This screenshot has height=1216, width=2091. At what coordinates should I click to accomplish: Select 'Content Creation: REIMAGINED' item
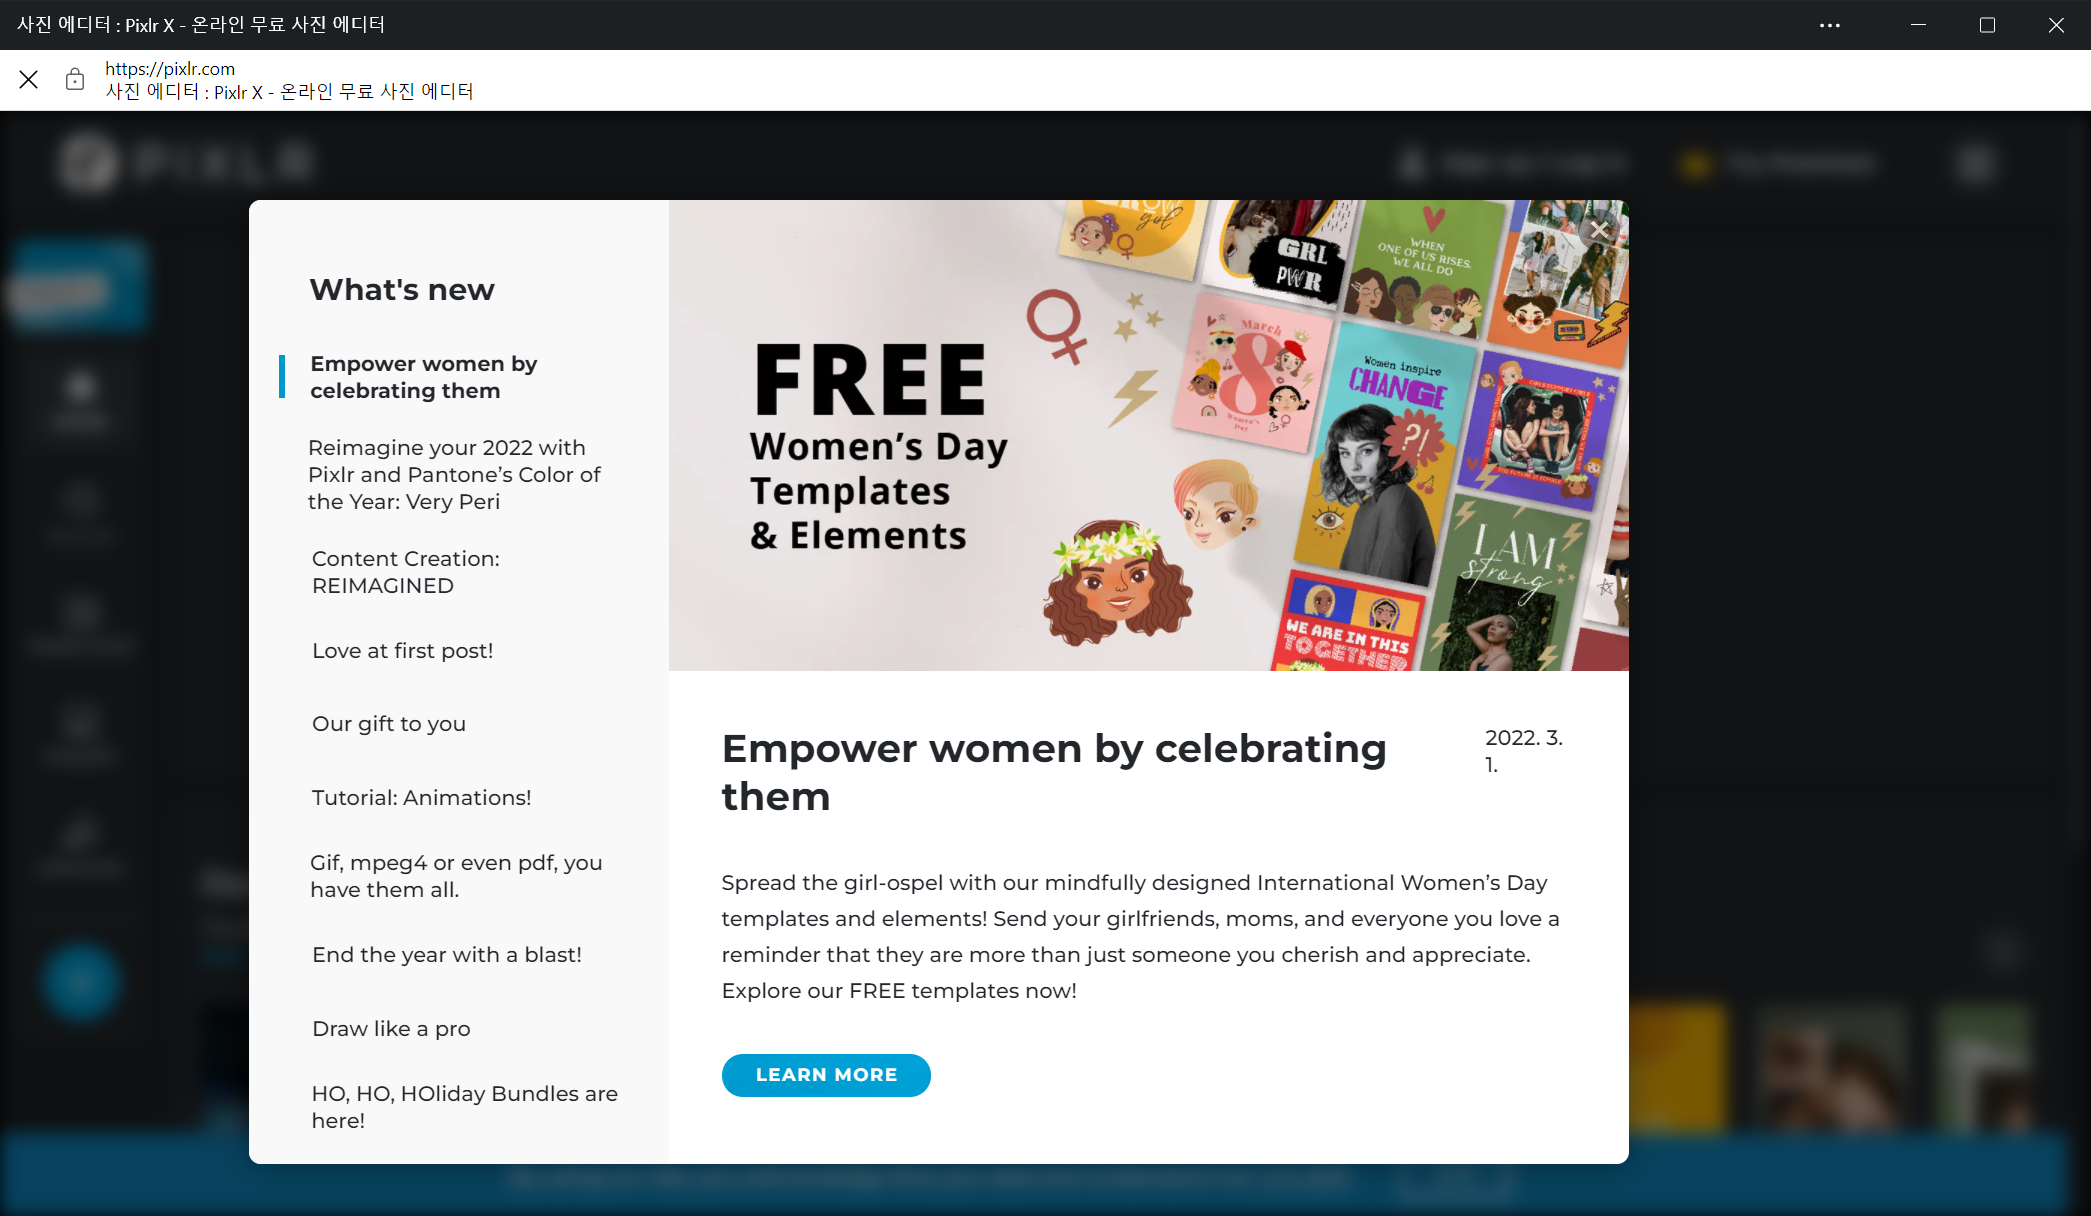(405, 572)
